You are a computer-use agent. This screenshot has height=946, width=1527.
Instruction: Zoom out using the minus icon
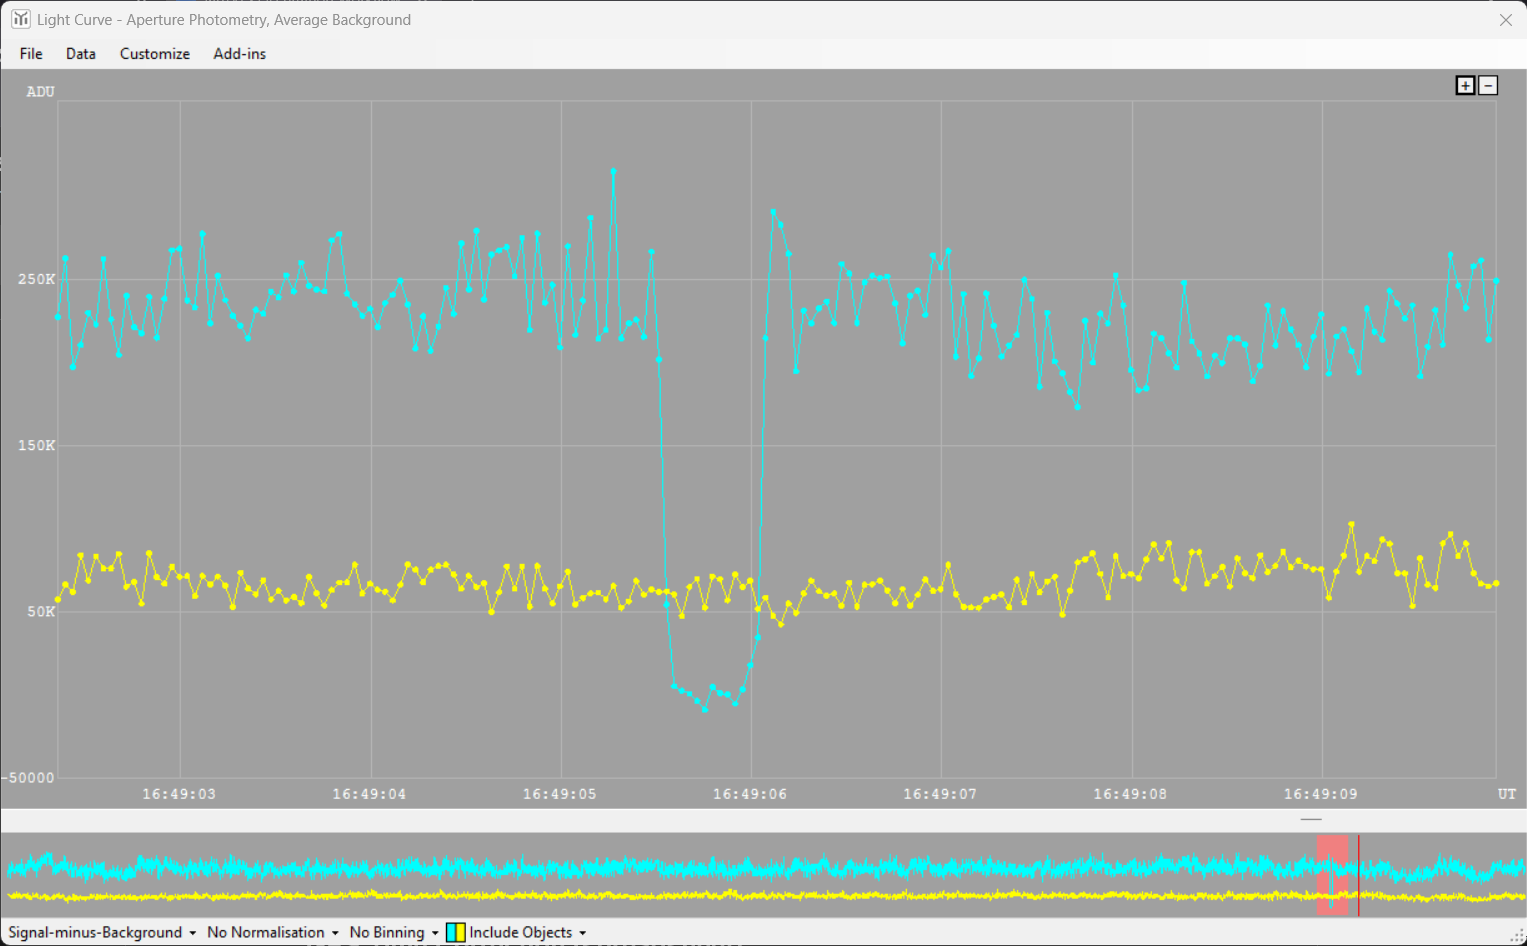(x=1488, y=86)
